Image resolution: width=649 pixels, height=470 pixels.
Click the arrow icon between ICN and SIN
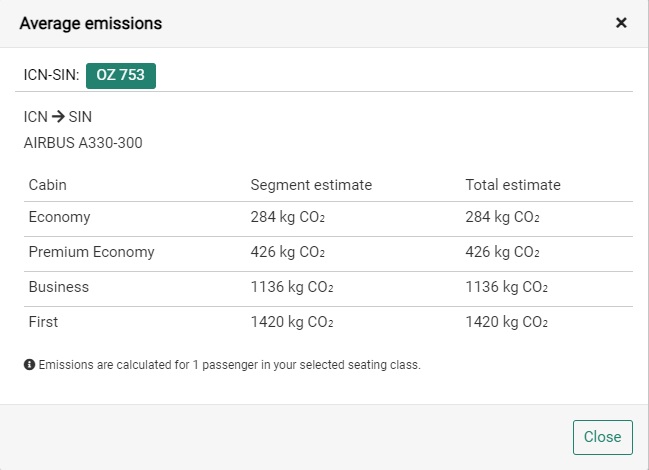coord(58,117)
